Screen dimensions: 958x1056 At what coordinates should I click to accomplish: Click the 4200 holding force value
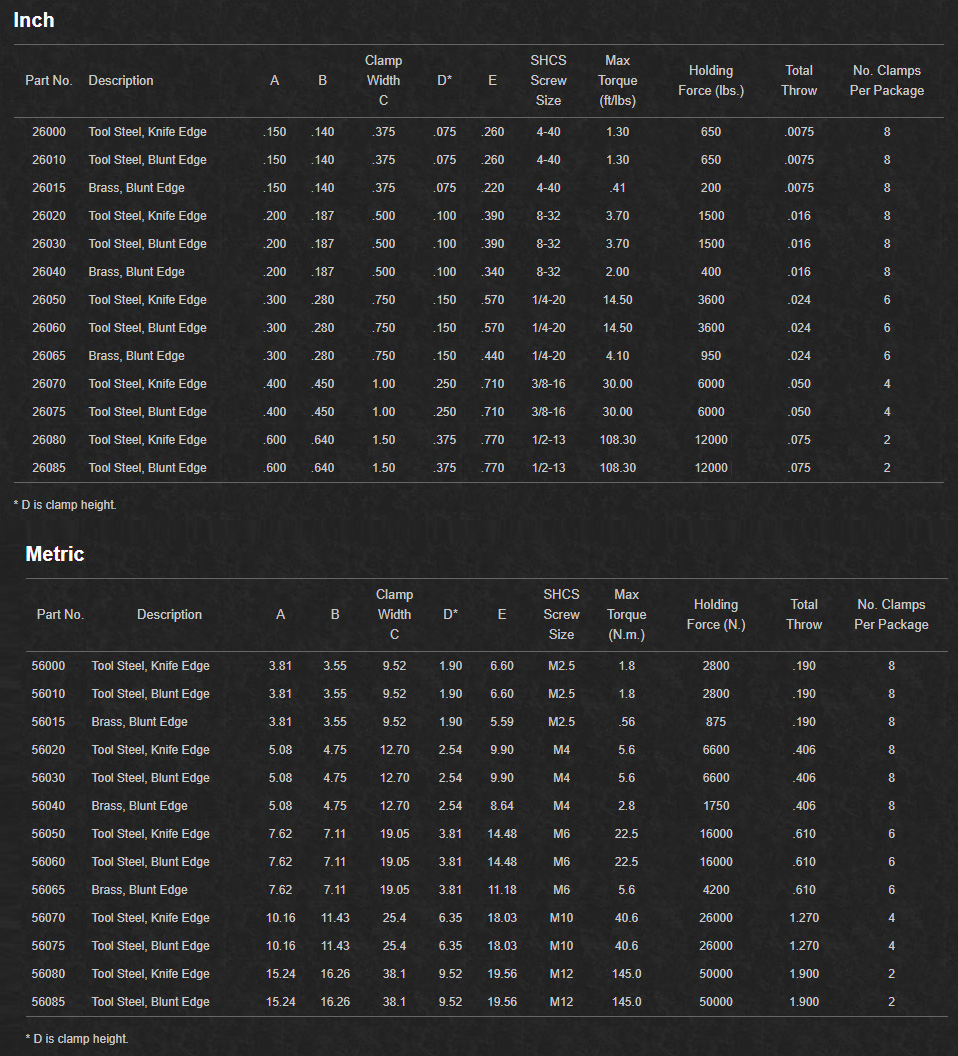(x=716, y=890)
